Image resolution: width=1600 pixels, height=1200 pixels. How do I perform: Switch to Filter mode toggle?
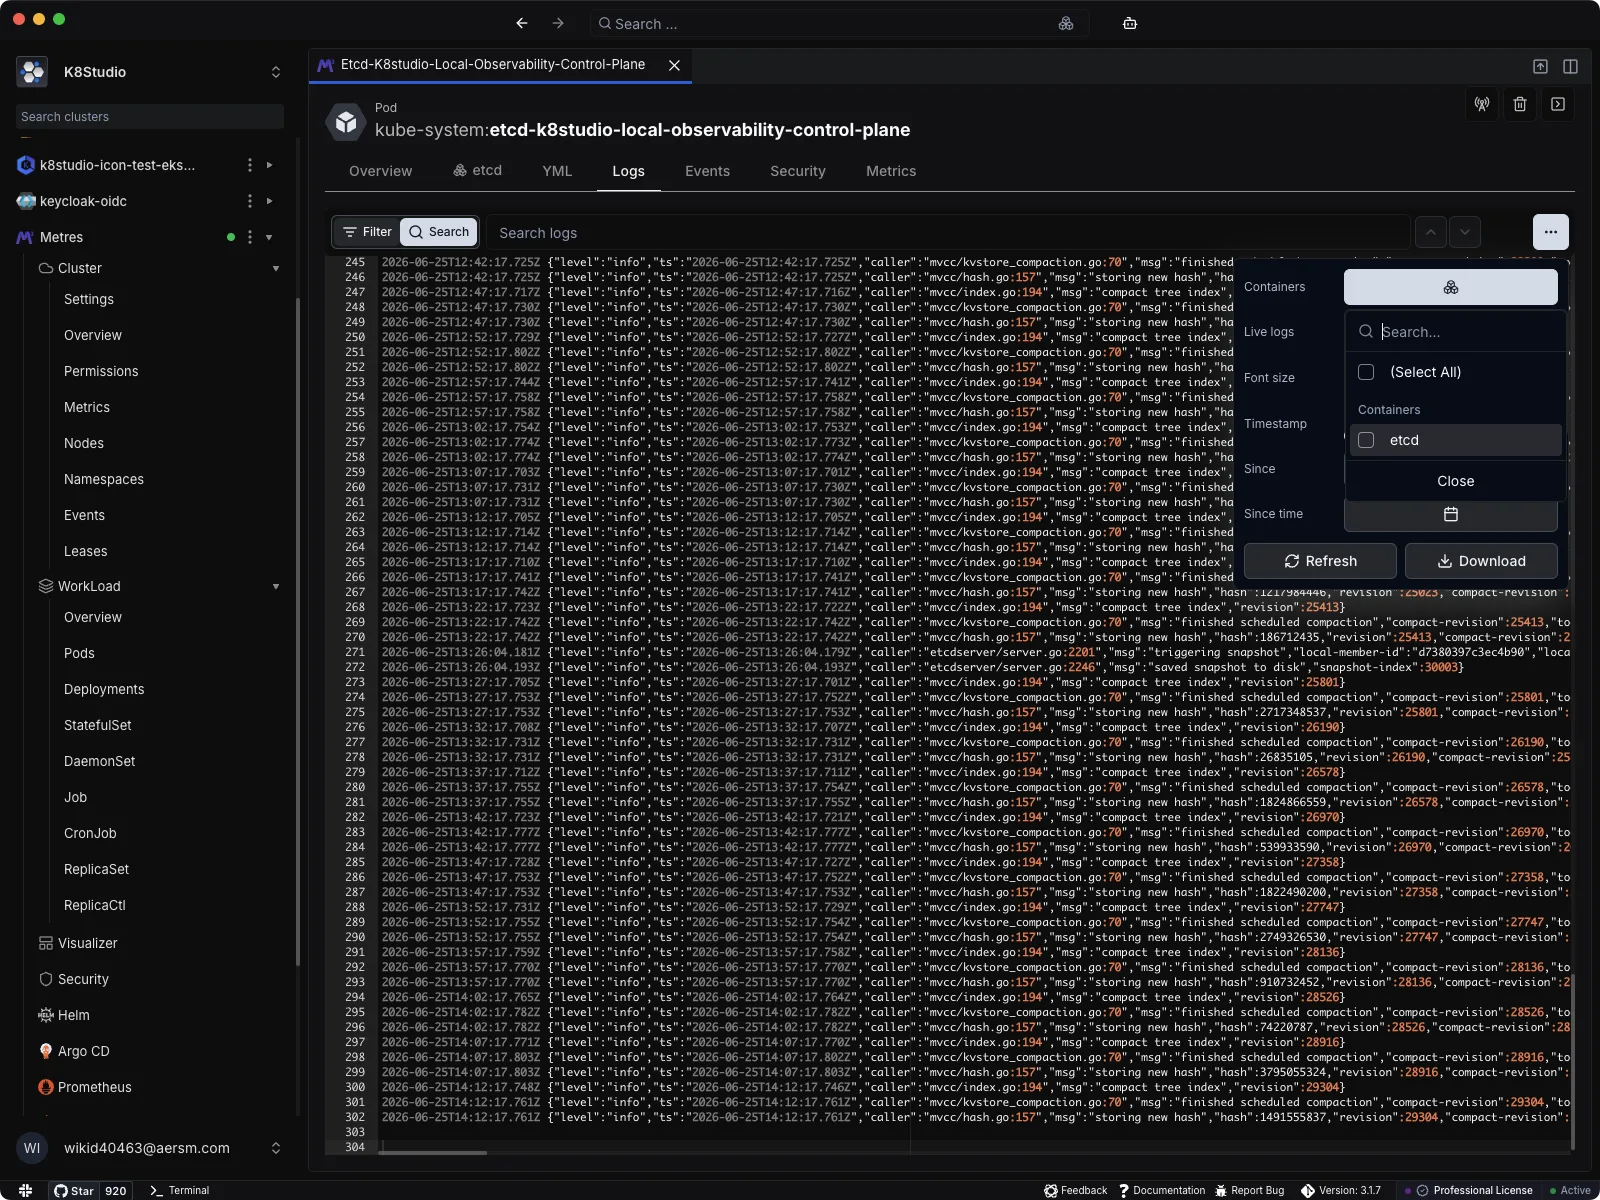[367, 232]
